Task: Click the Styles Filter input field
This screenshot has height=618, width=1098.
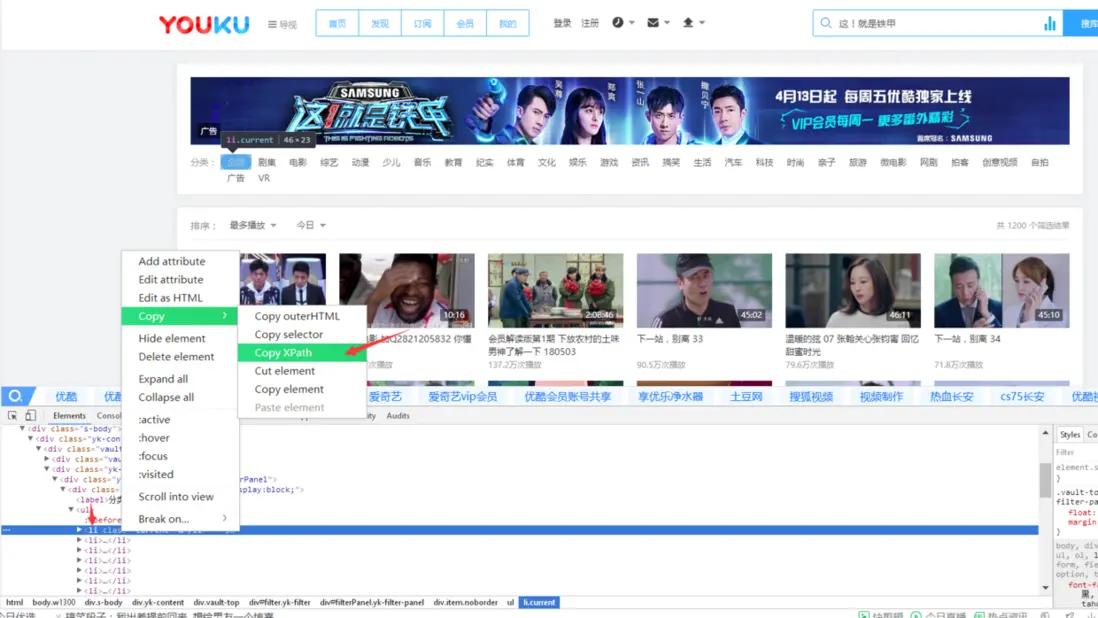Action: click(1076, 452)
